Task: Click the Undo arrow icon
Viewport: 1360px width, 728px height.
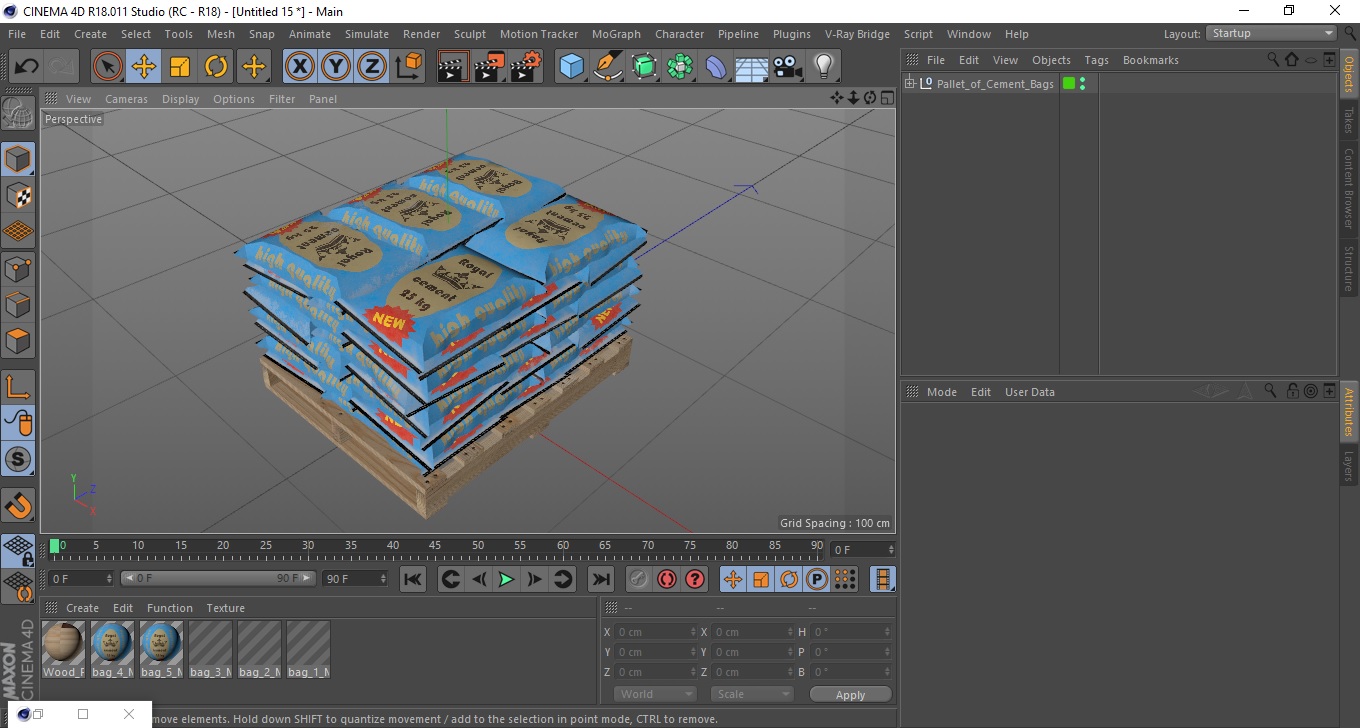Action: point(27,67)
